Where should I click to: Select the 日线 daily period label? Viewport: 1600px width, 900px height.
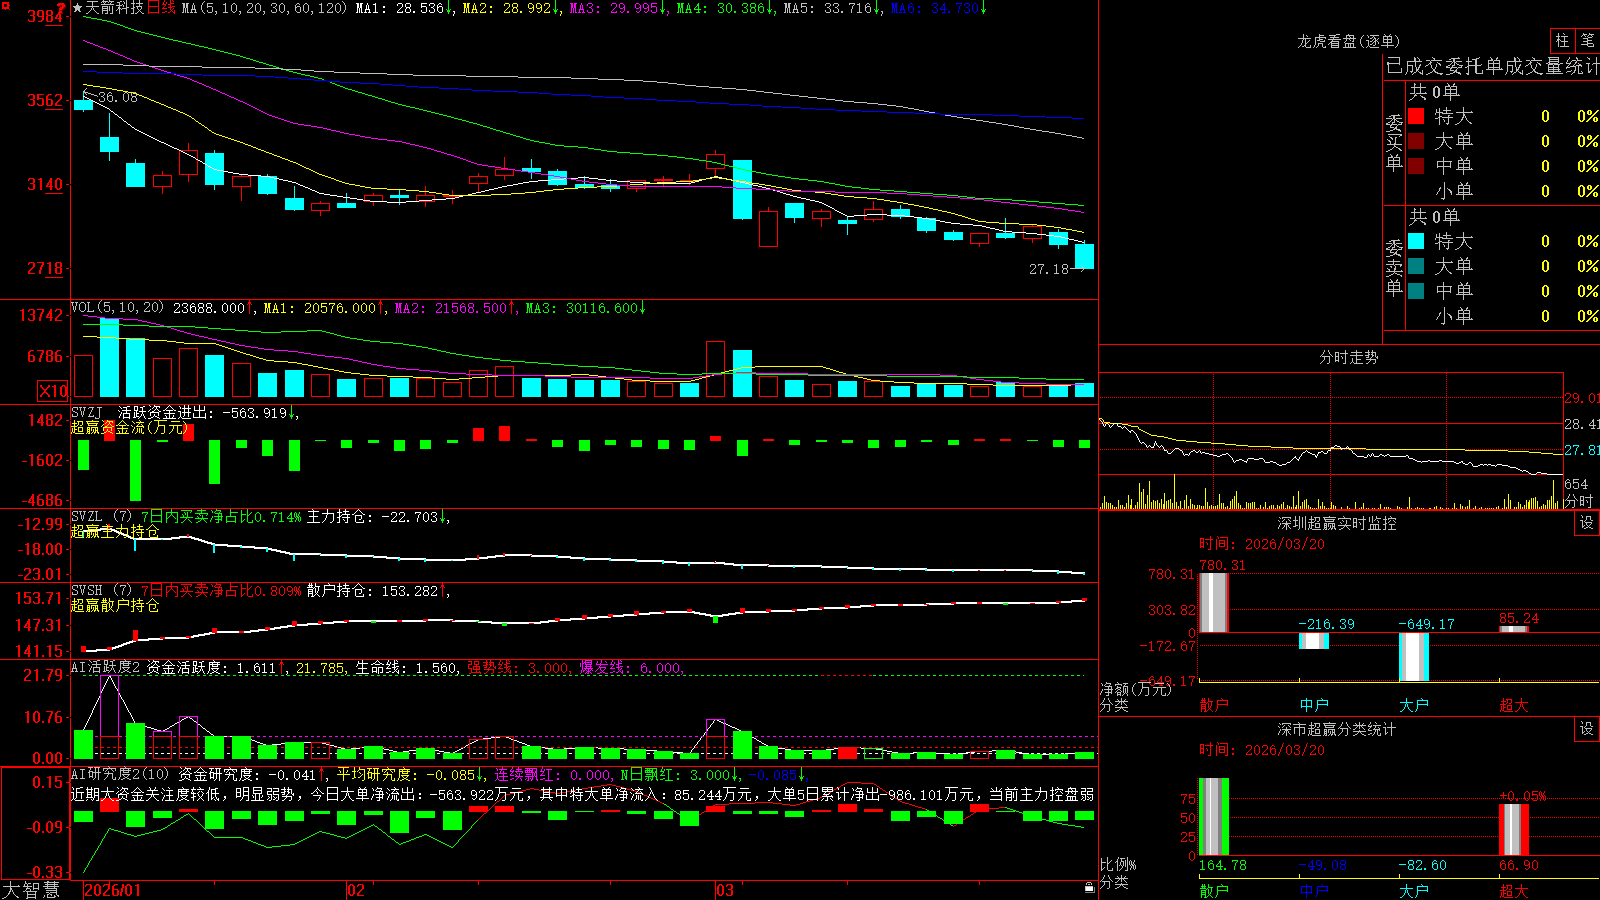click(161, 8)
